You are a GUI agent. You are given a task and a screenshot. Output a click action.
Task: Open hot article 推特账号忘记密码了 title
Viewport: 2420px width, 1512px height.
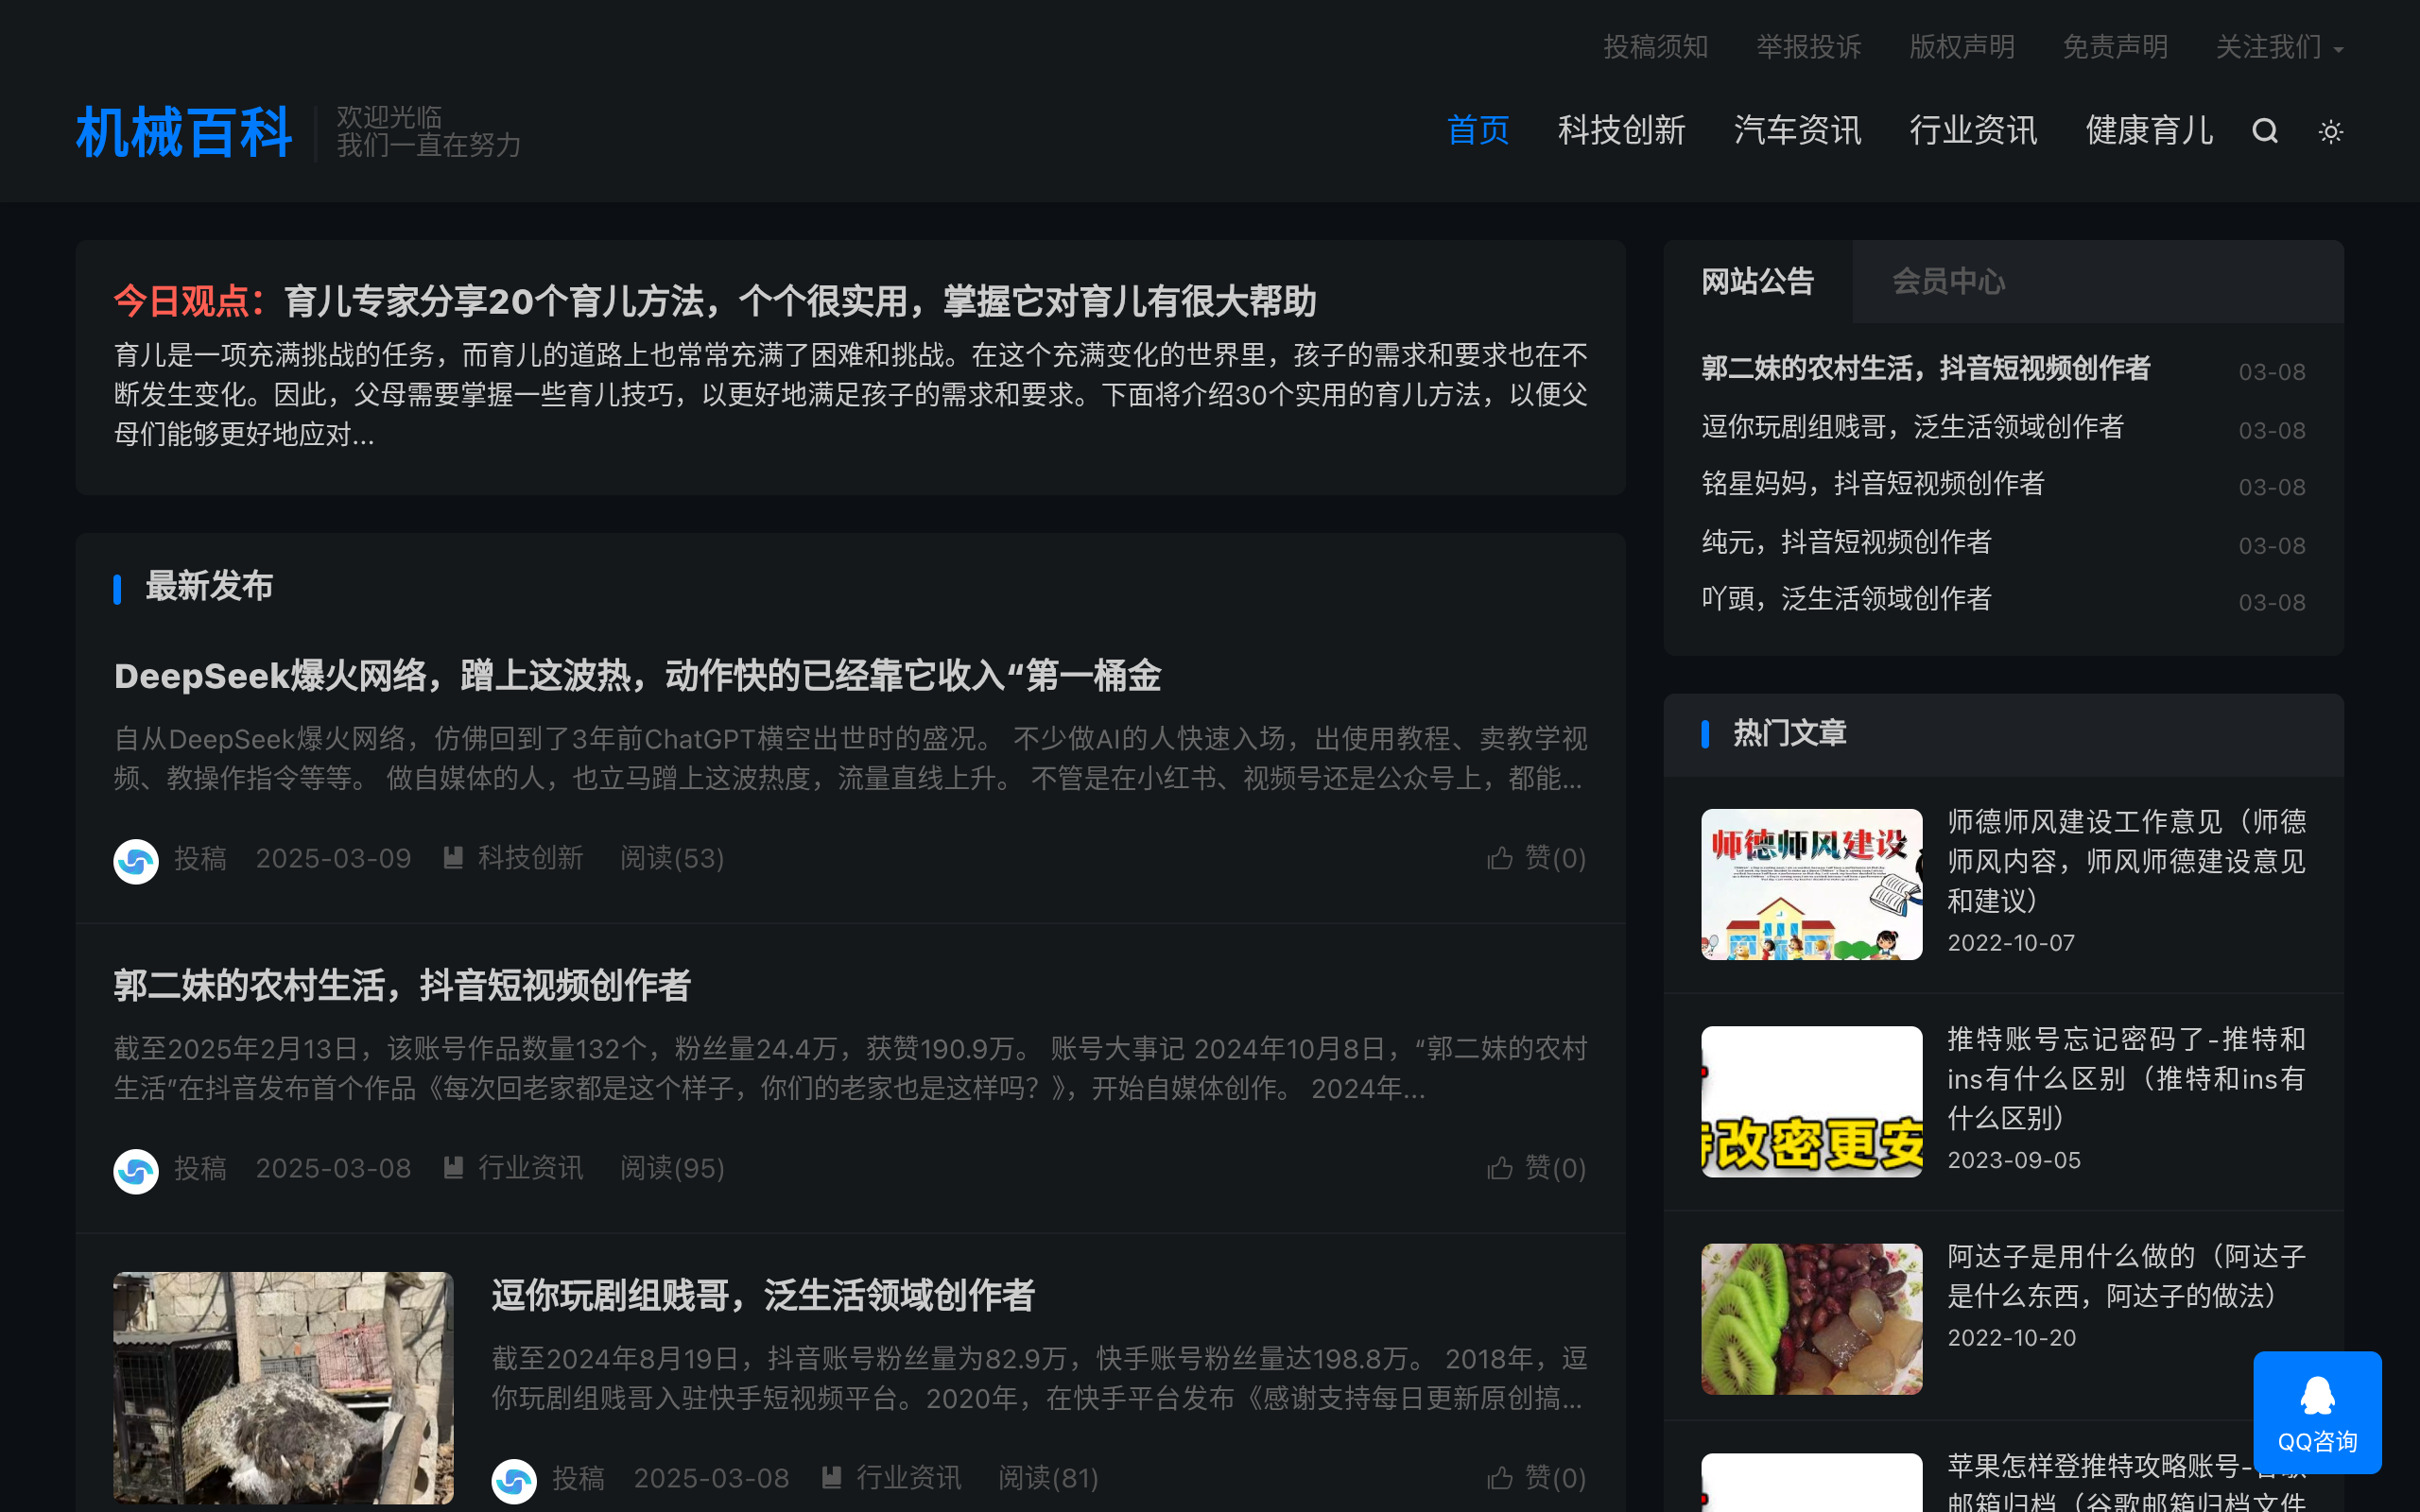coord(2126,1078)
